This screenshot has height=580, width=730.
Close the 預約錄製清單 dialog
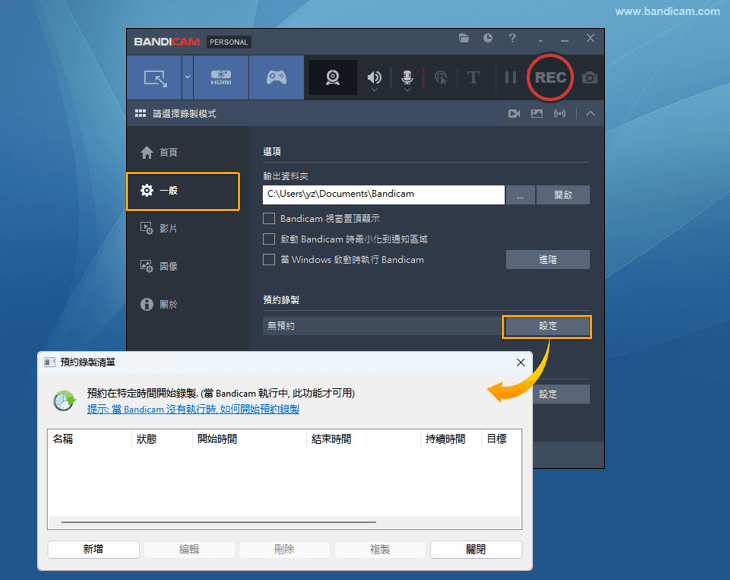click(520, 363)
